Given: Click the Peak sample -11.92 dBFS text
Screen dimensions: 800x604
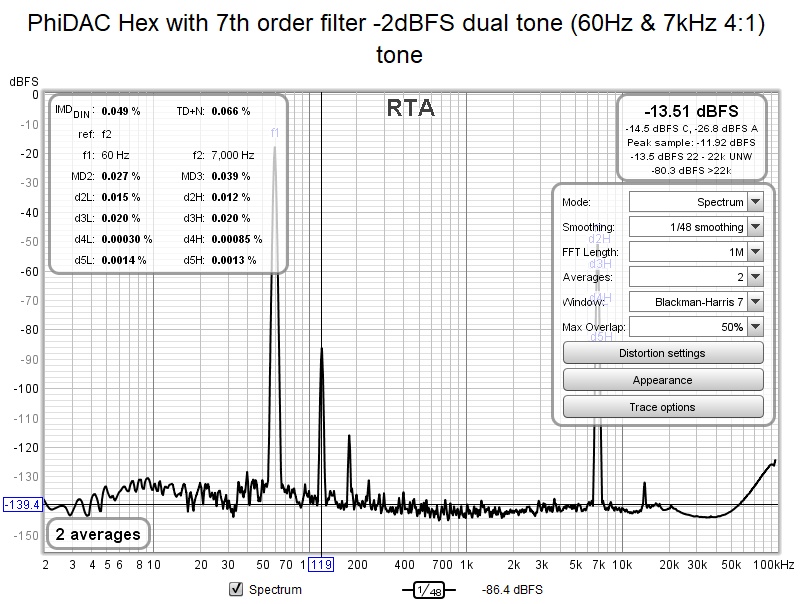Looking at the screenshot, I should (x=691, y=142).
